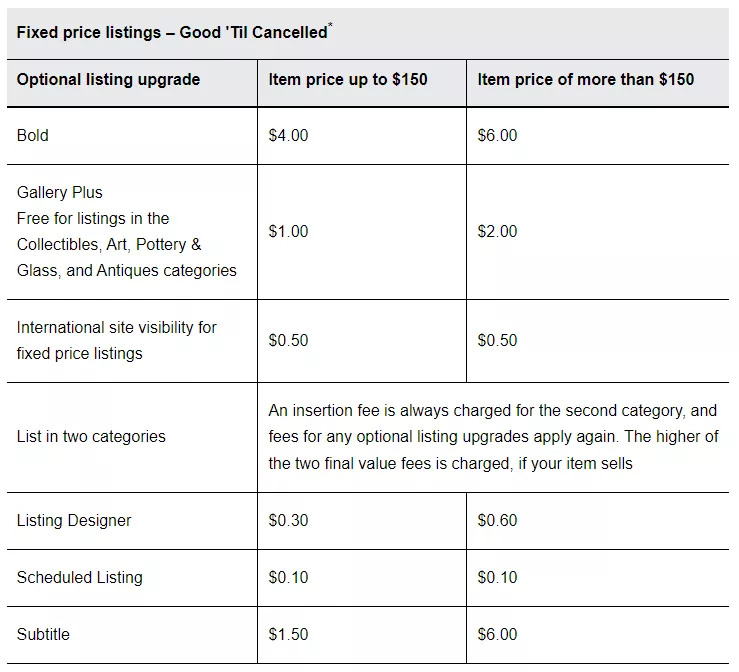This screenshot has width=739, height=672.
Task: Select the $4.00 Bold fee cell
Action: point(288,135)
